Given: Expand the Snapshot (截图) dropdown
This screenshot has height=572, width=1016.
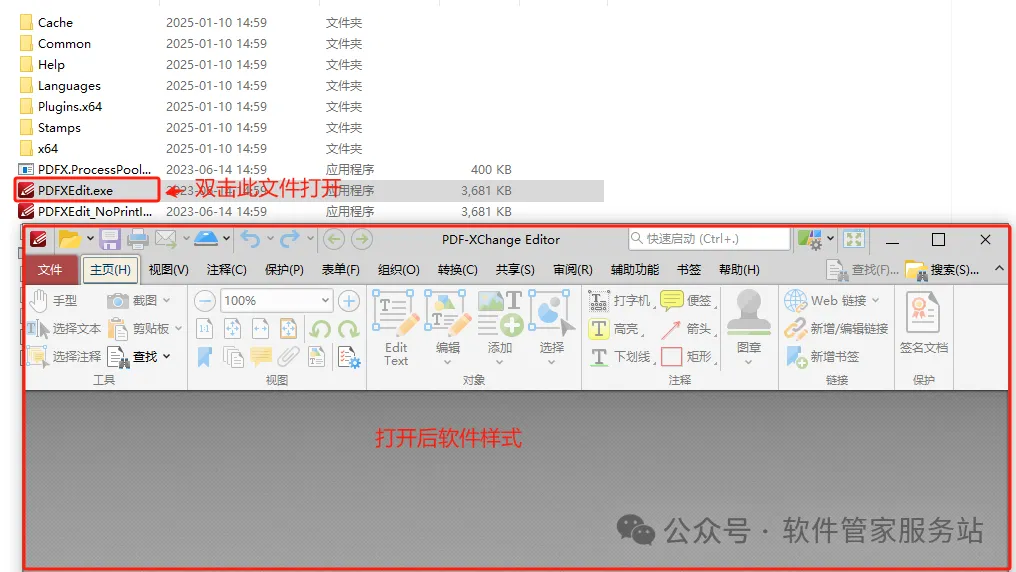Looking at the screenshot, I should tap(167, 301).
